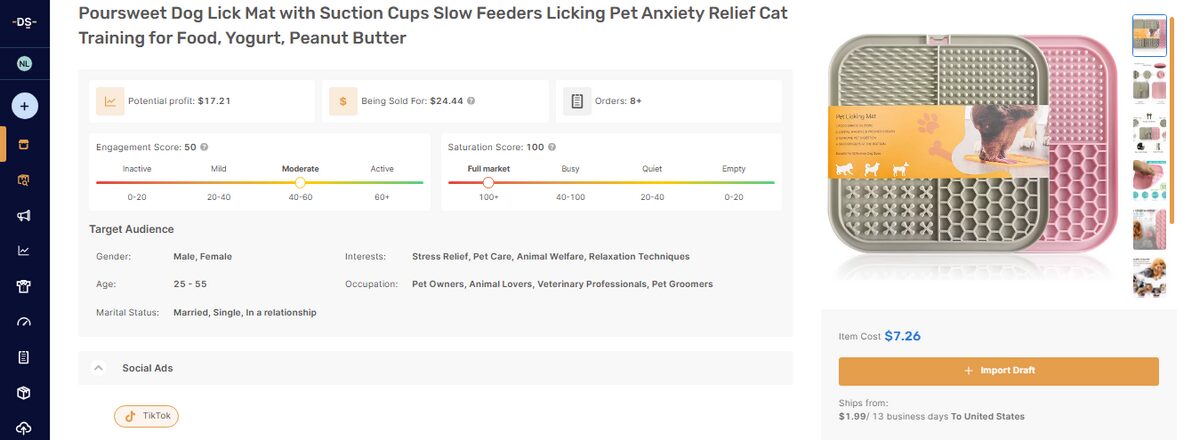Click the t-shirt icon in sidebar

point(24,287)
